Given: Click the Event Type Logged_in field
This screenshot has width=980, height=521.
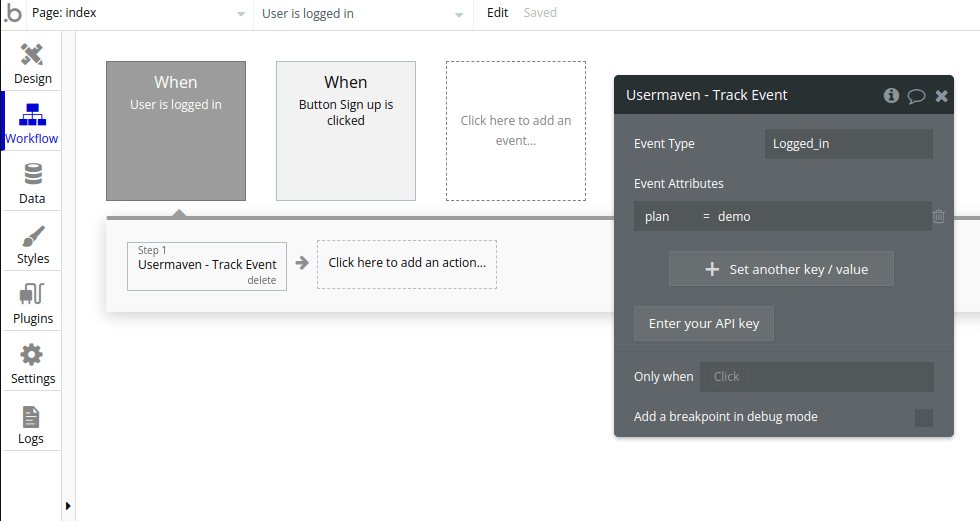Looking at the screenshot, I should [848, 144].
